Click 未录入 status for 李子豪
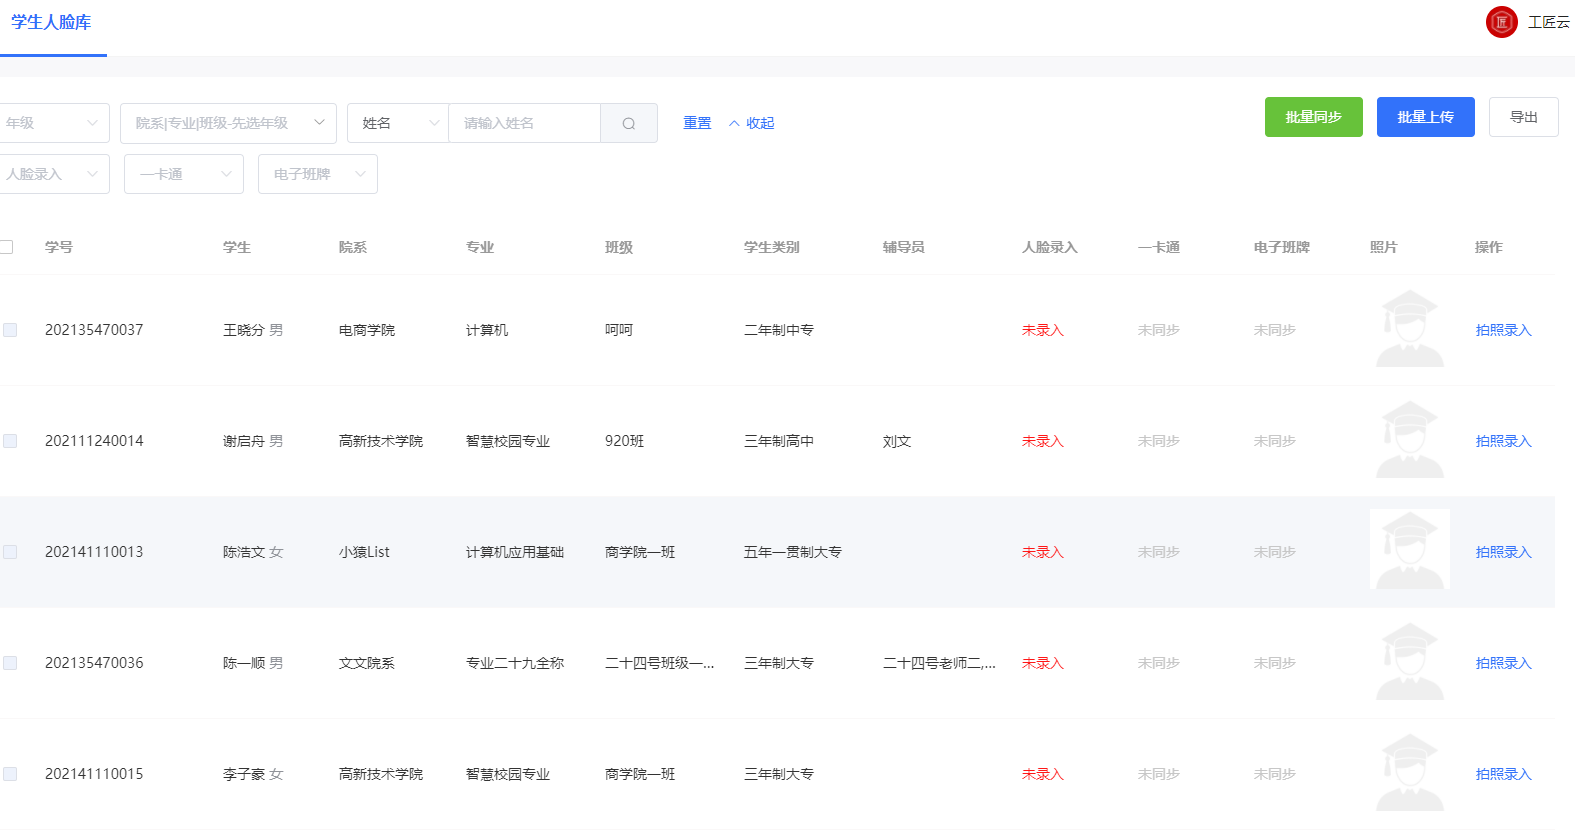The height and width of the screenshot is (840, 1575). [1043, 774]
